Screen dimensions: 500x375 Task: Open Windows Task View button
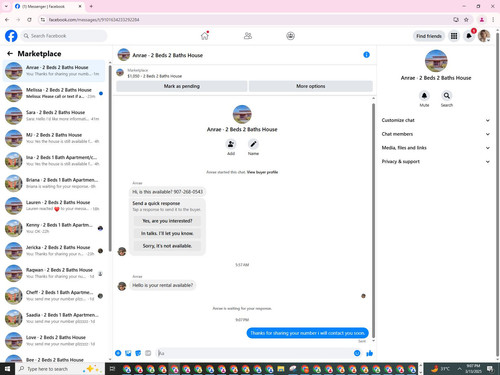[x=112, y=369]
